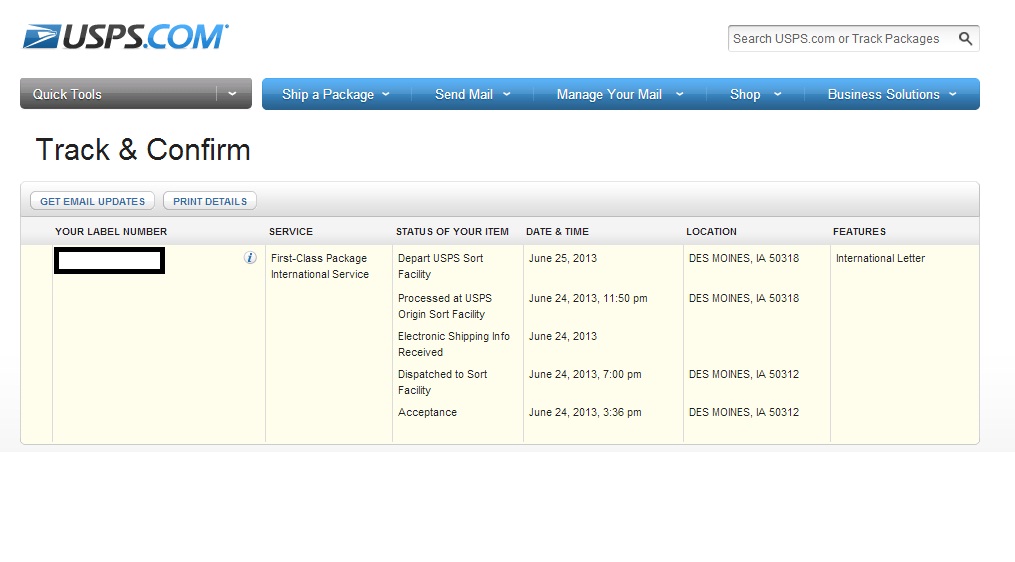The width and height of the screenshot is (1015, 562).
Task: Click DES MOINES, IA 50318 in Depart row
Action: coord(744,258)
